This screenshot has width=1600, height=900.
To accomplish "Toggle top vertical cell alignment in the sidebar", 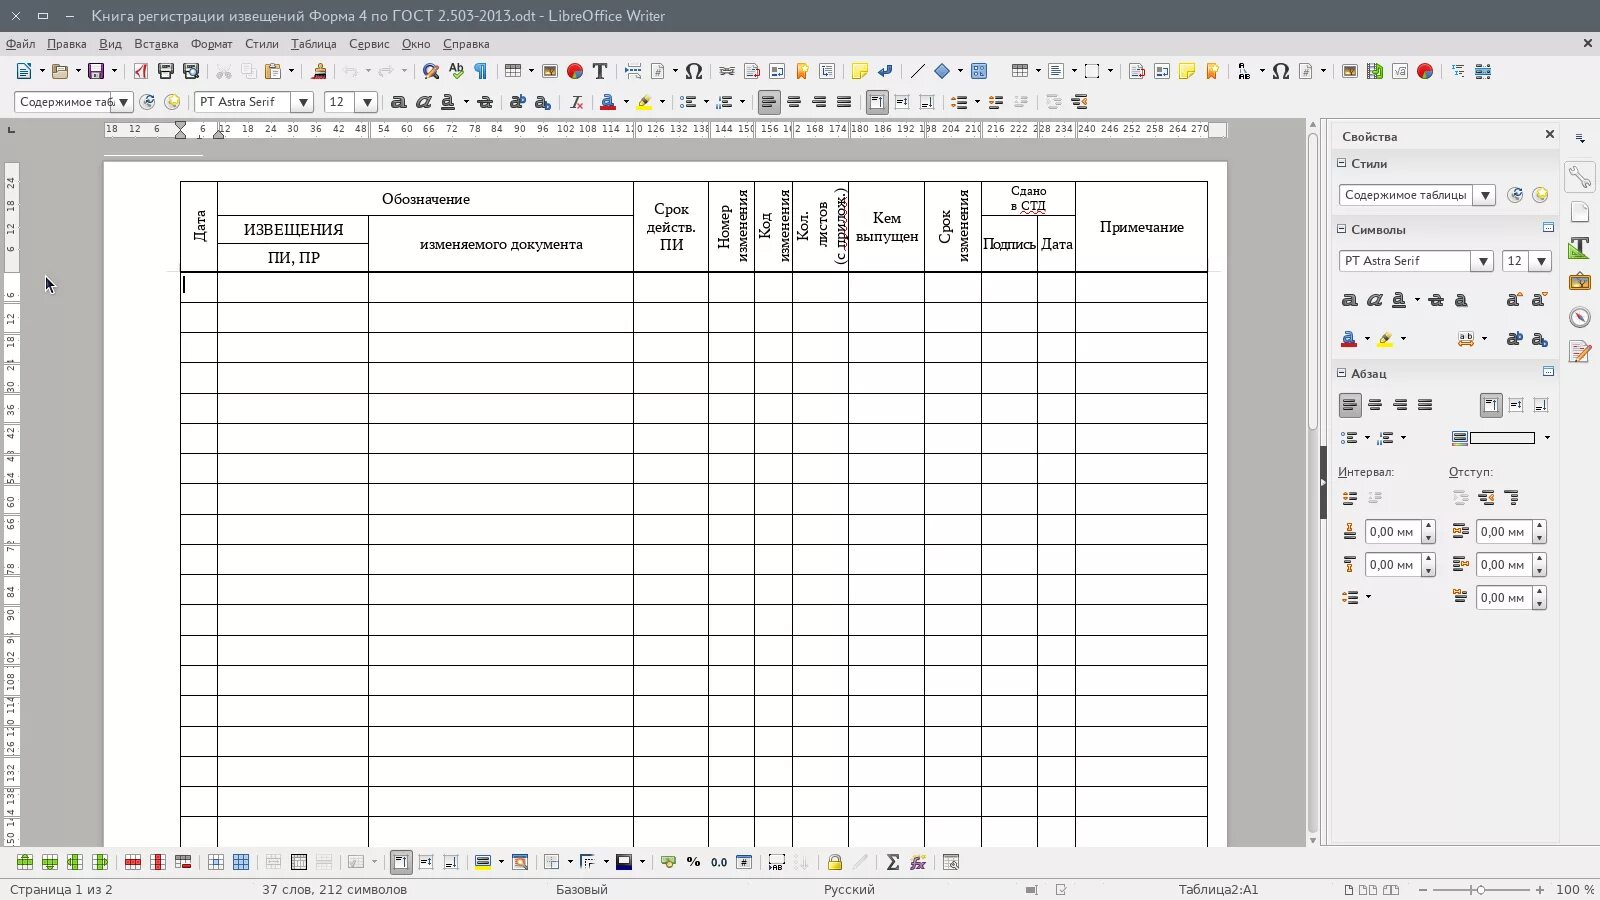I will 1491,405.
